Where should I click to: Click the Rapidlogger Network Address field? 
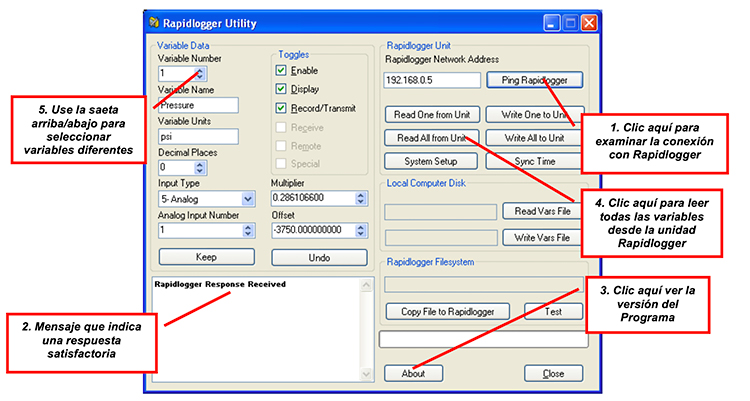(x=432, y=80)
